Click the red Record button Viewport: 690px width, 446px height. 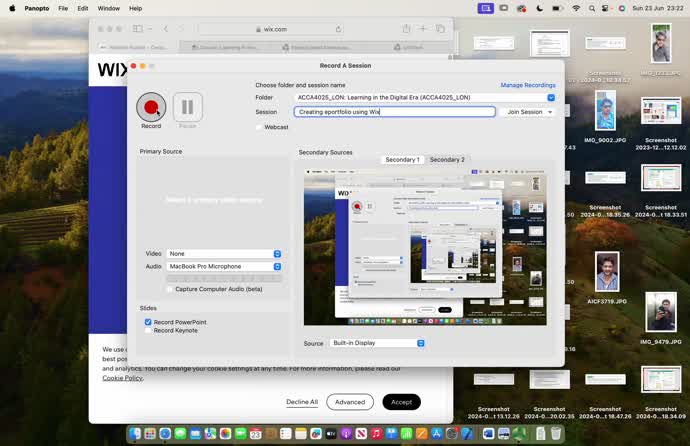coord(151,107)
